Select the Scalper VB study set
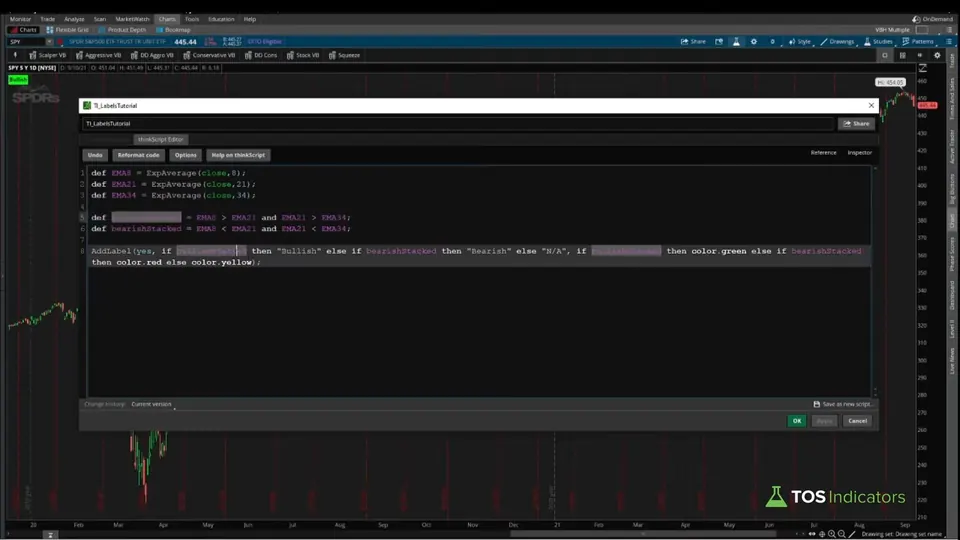The image size is (960, 540). (x=48, y=55)
